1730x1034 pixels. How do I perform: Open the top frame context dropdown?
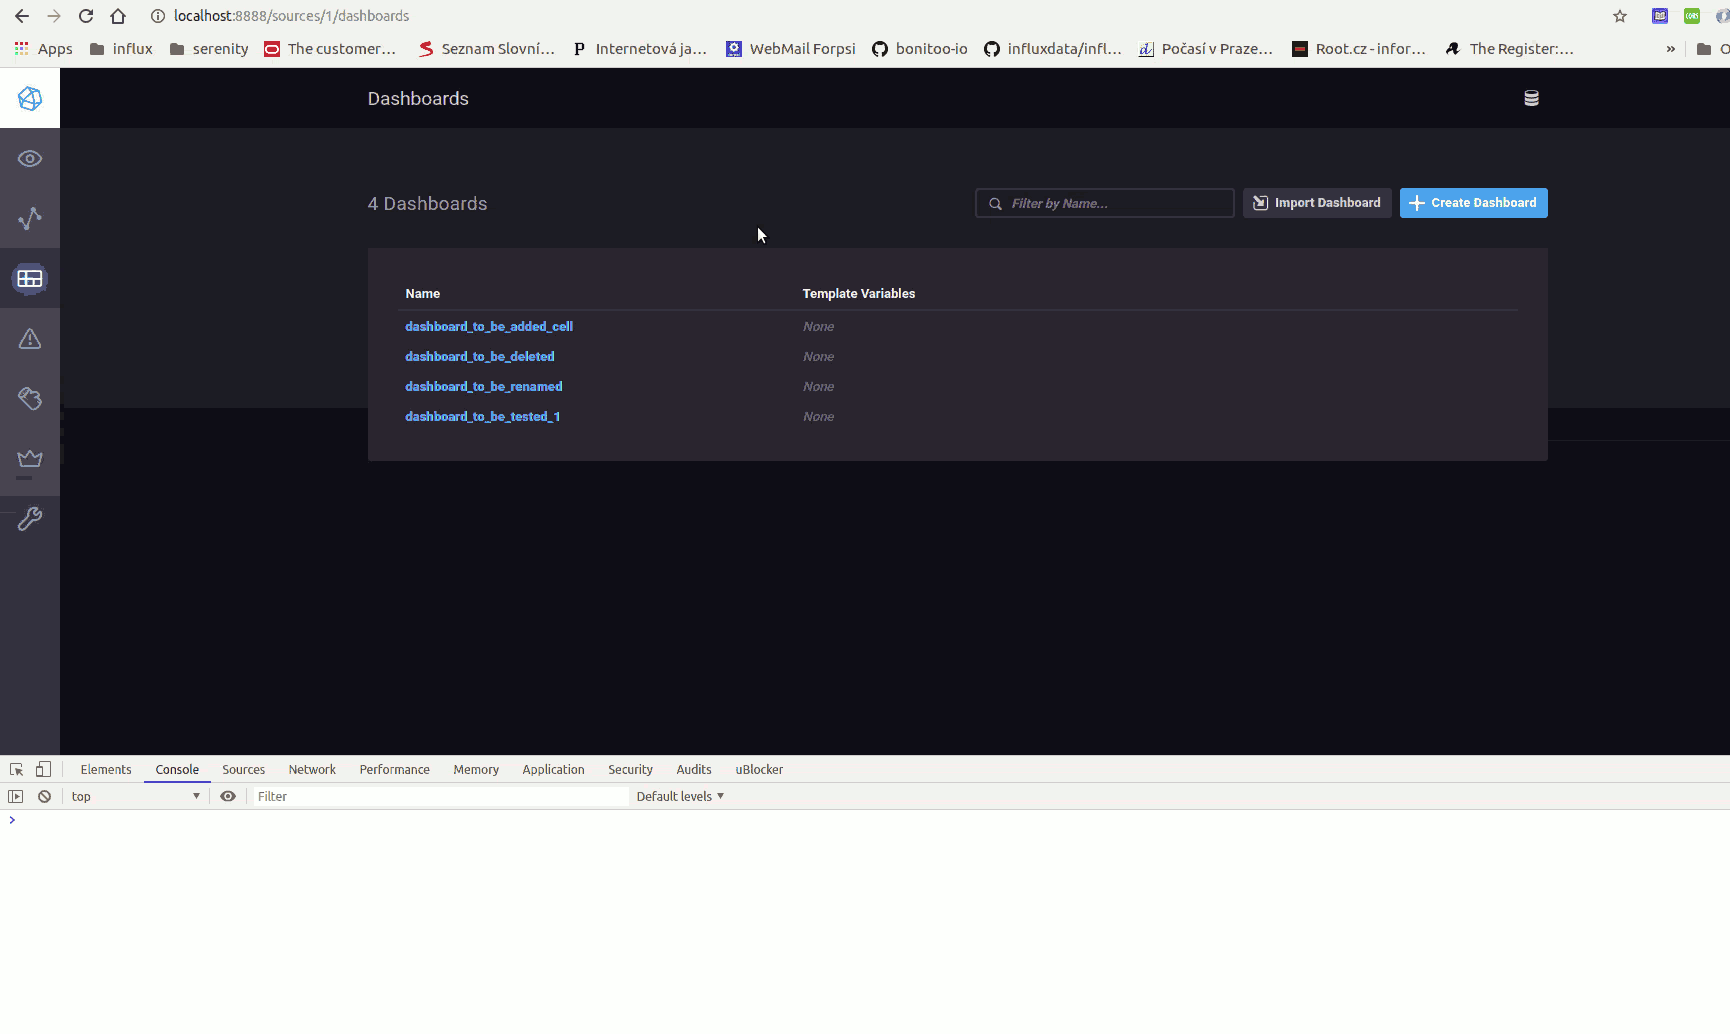click(135, 796)
